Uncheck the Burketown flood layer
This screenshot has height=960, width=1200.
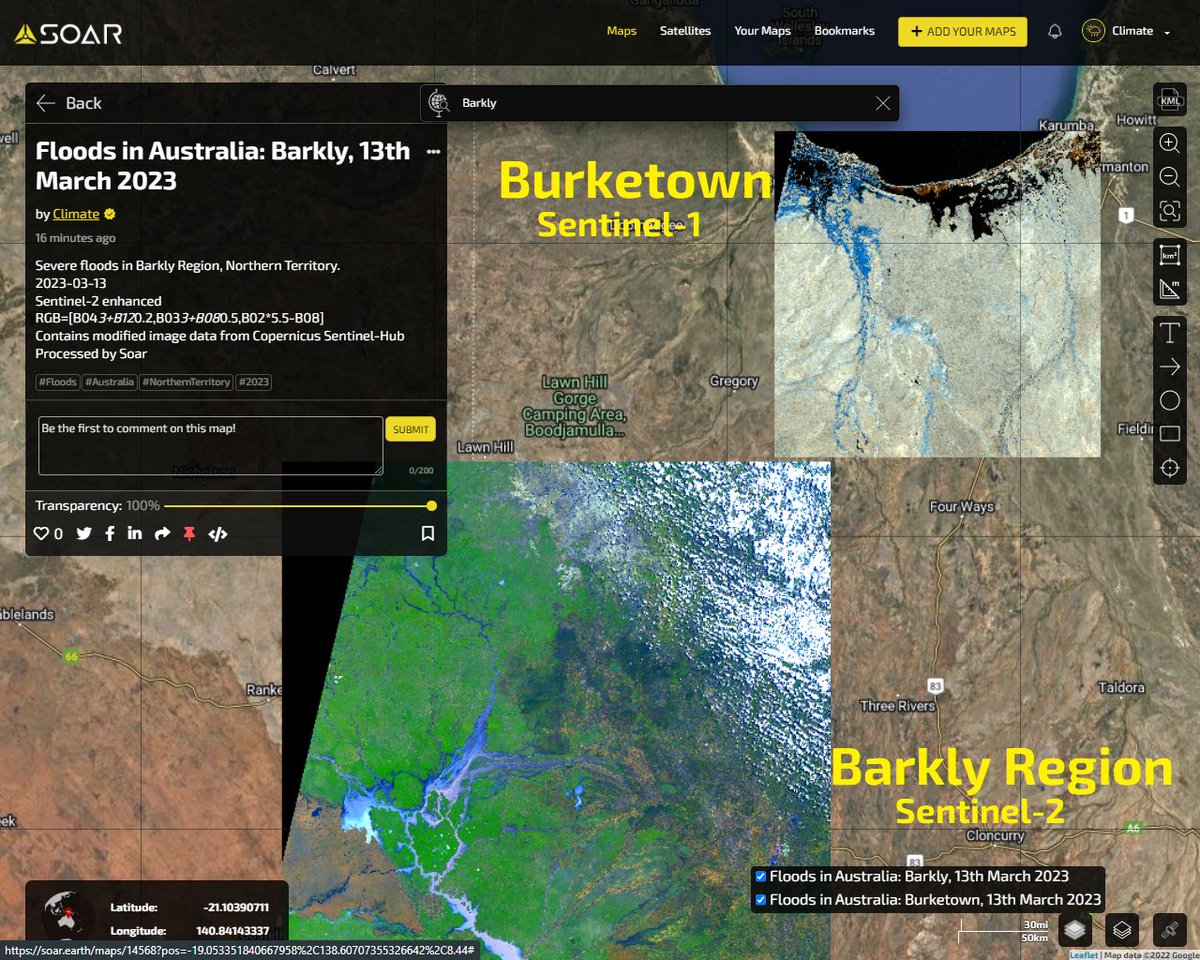[760, 899]
